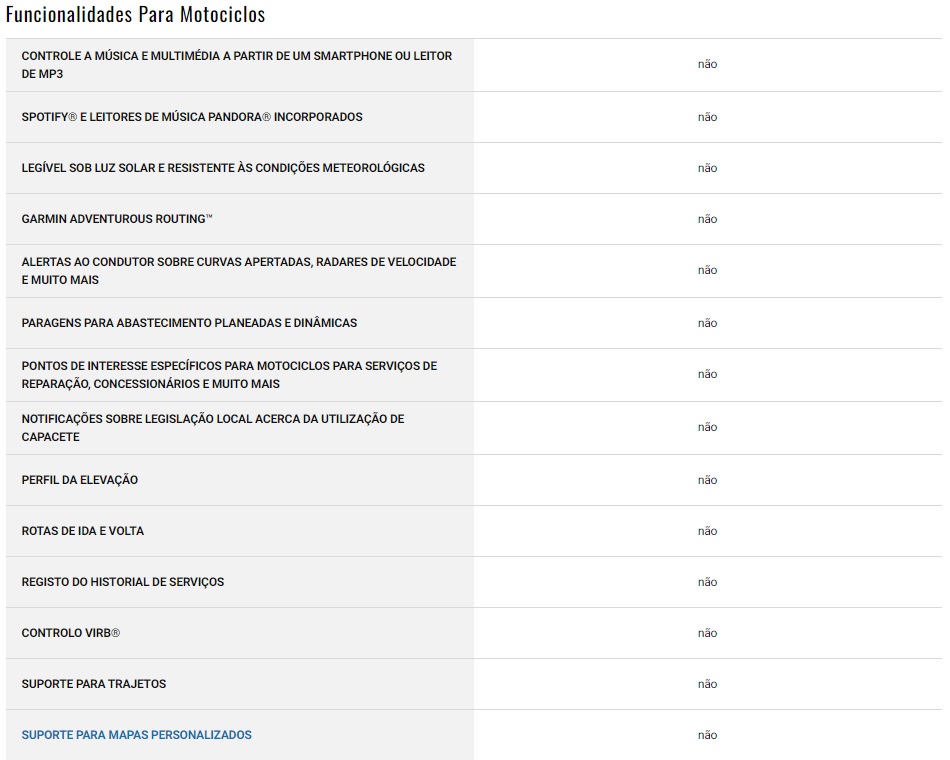Select the Controle a música e multimédia row label

coord(236,65)
